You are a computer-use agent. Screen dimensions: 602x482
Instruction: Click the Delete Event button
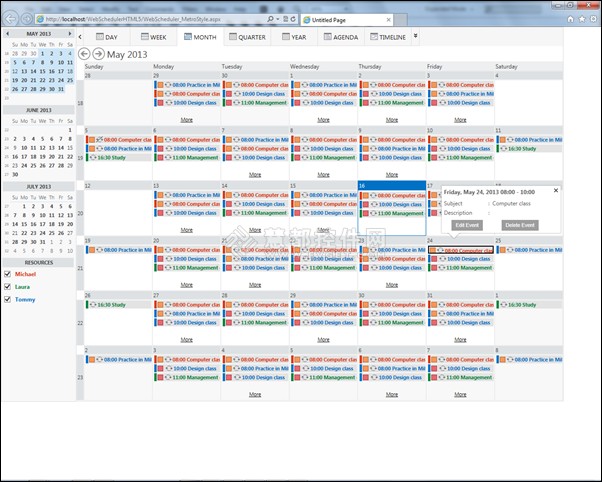click(520, 225)
